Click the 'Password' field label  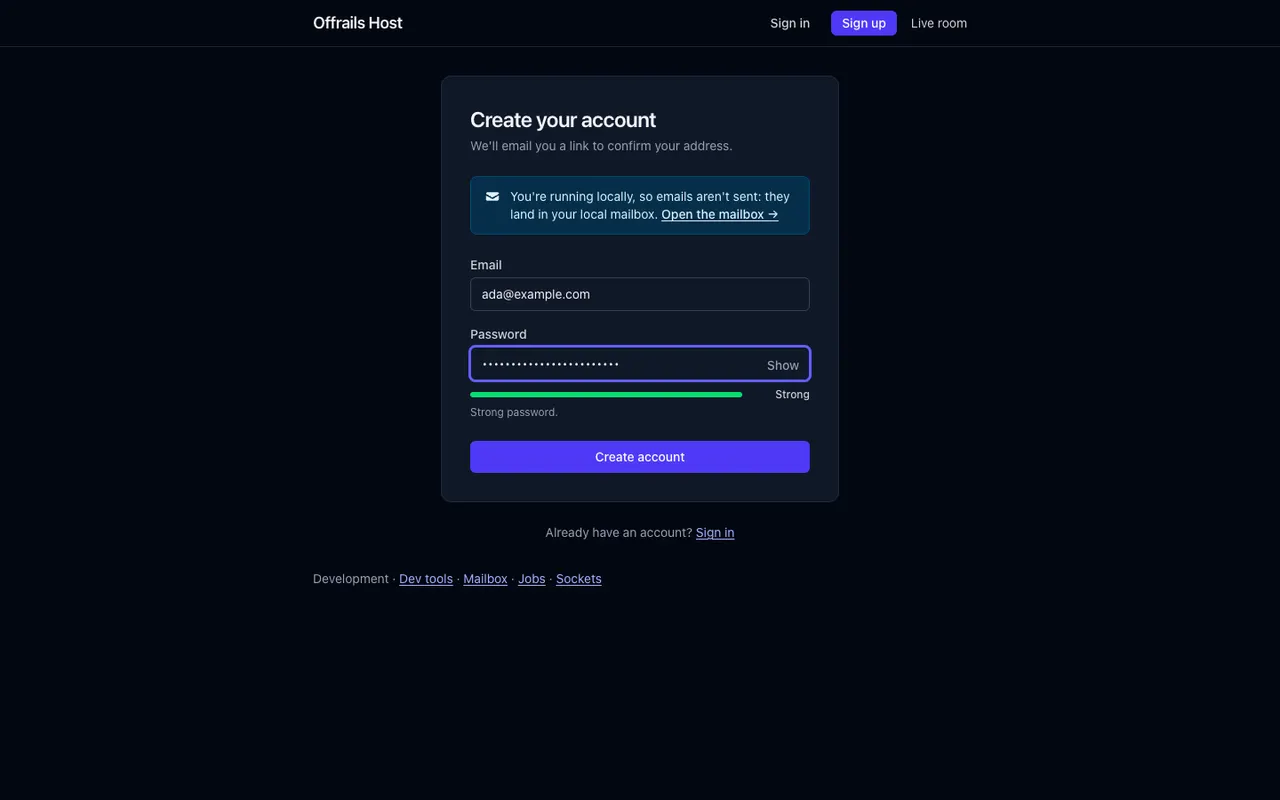click(498, 334)
